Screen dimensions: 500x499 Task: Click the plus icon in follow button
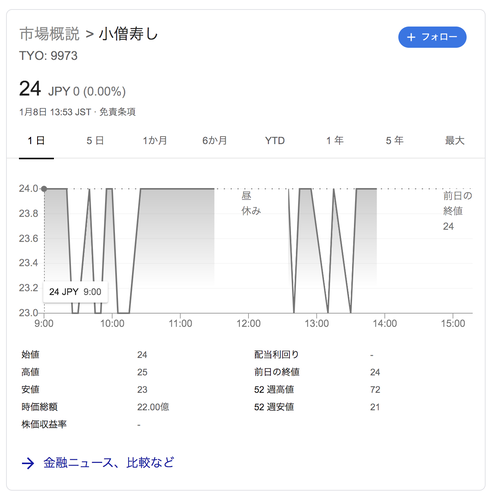pos(411,37)
